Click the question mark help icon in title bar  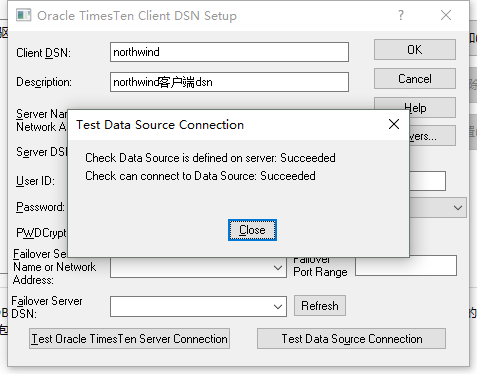coord(401,15)
